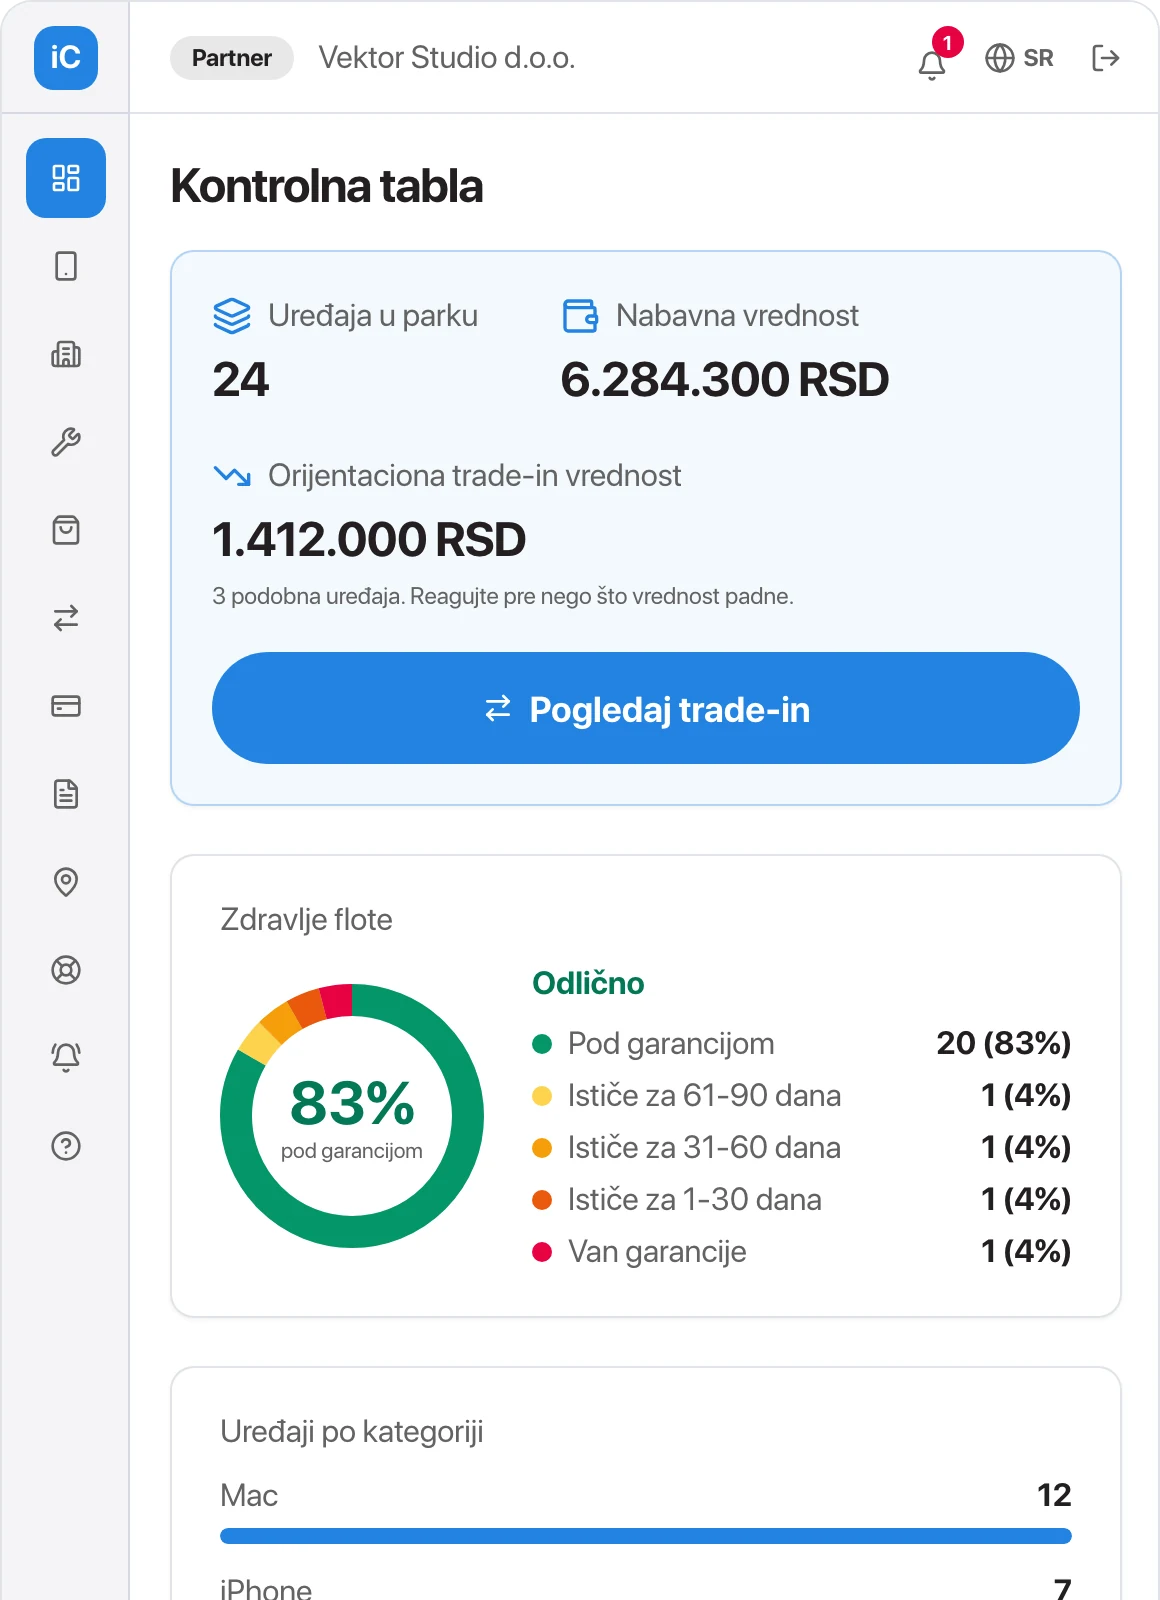Click the dark orange dot for 1-30 dana

[542, 1200]
